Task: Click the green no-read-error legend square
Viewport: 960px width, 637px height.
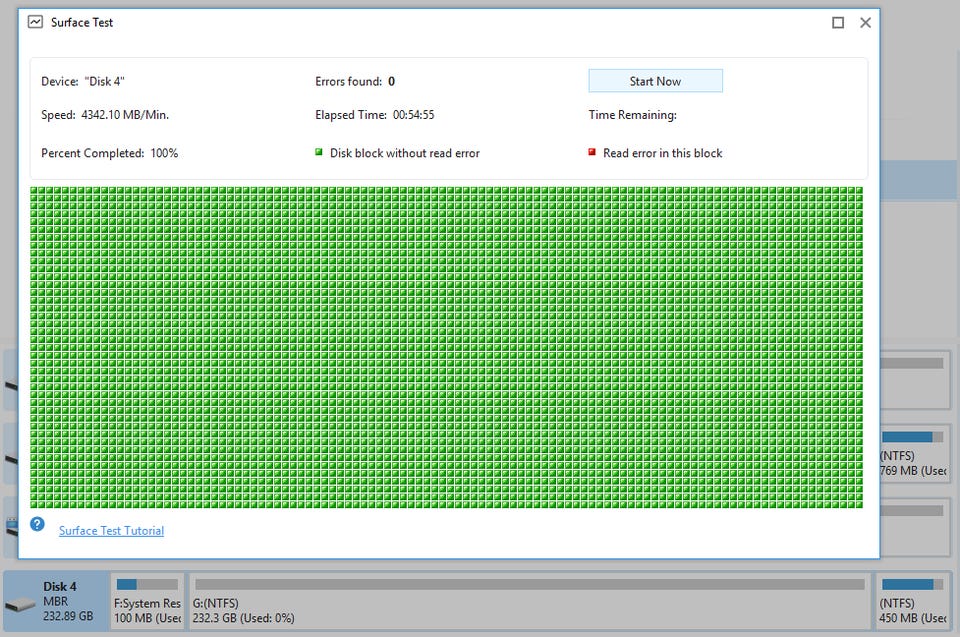Action: tap(318, 152)
